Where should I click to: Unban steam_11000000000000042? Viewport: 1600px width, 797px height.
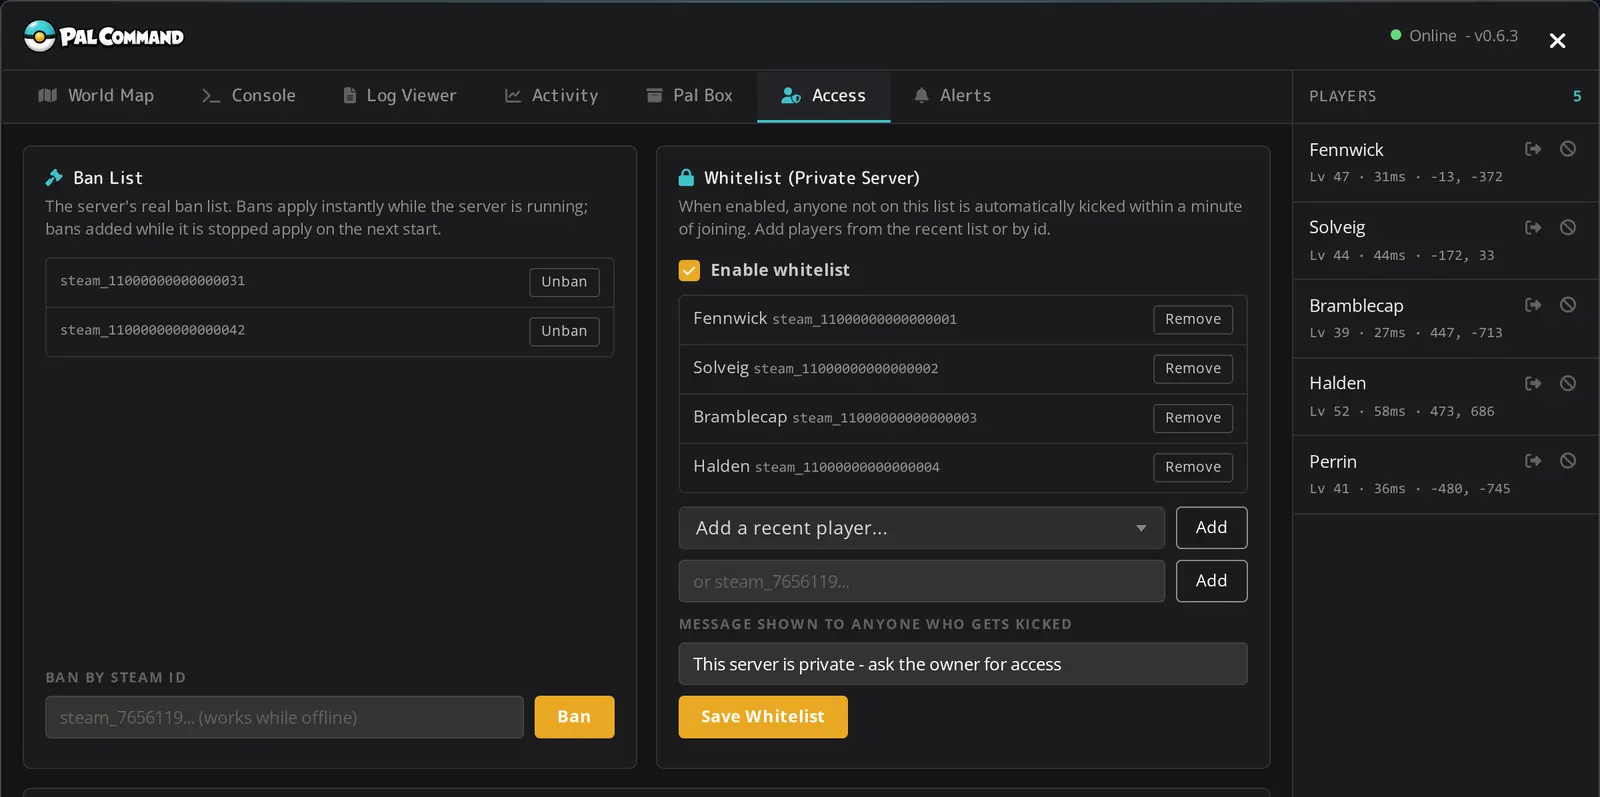pos(564,331)
